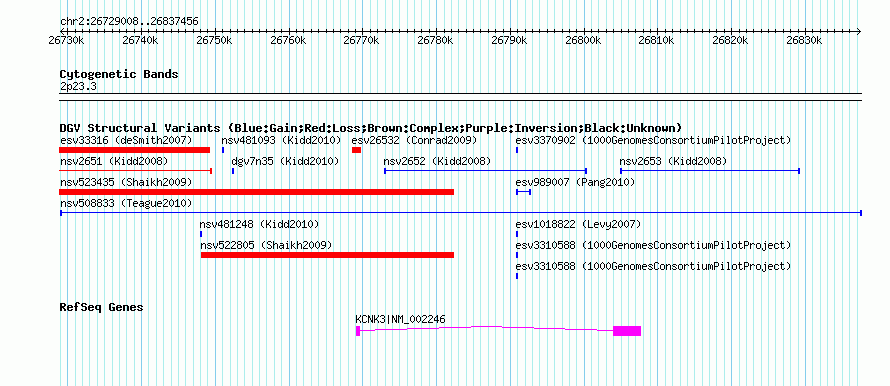Open nsv508833 (Teague2010) label
This screenshot has width=890, height=386.
[x=126, y=203]
